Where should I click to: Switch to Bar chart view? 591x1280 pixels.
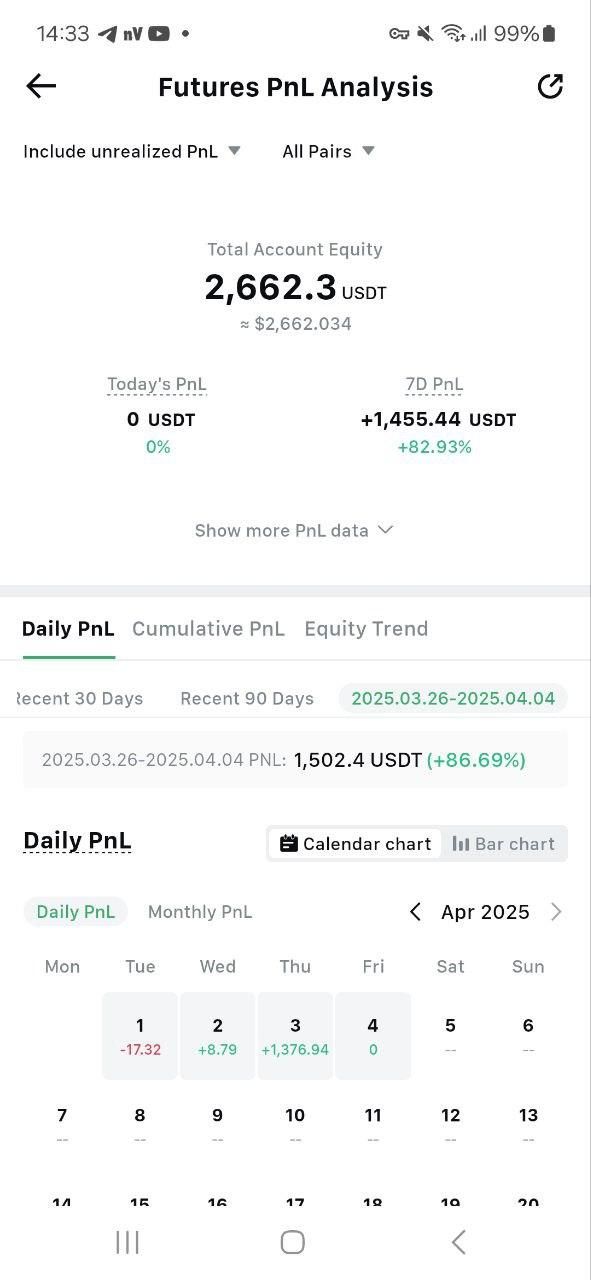[504, 844]
